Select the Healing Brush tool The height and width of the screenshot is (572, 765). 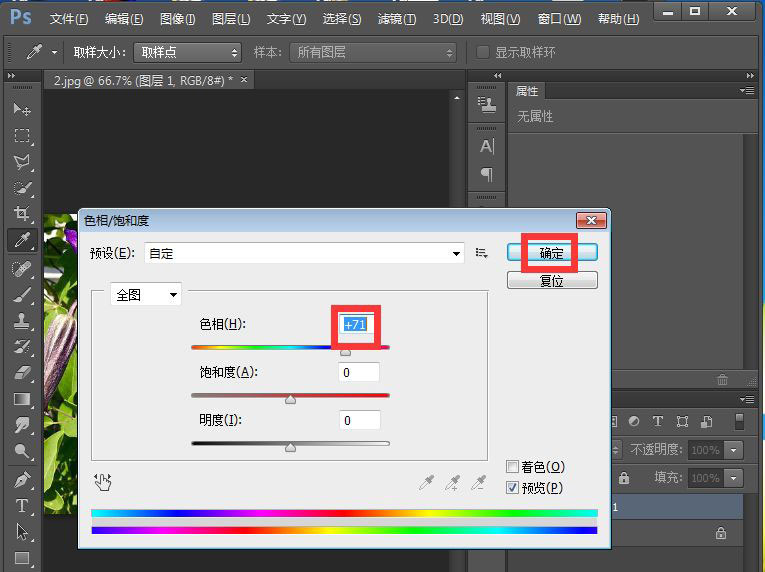point(22,269)
